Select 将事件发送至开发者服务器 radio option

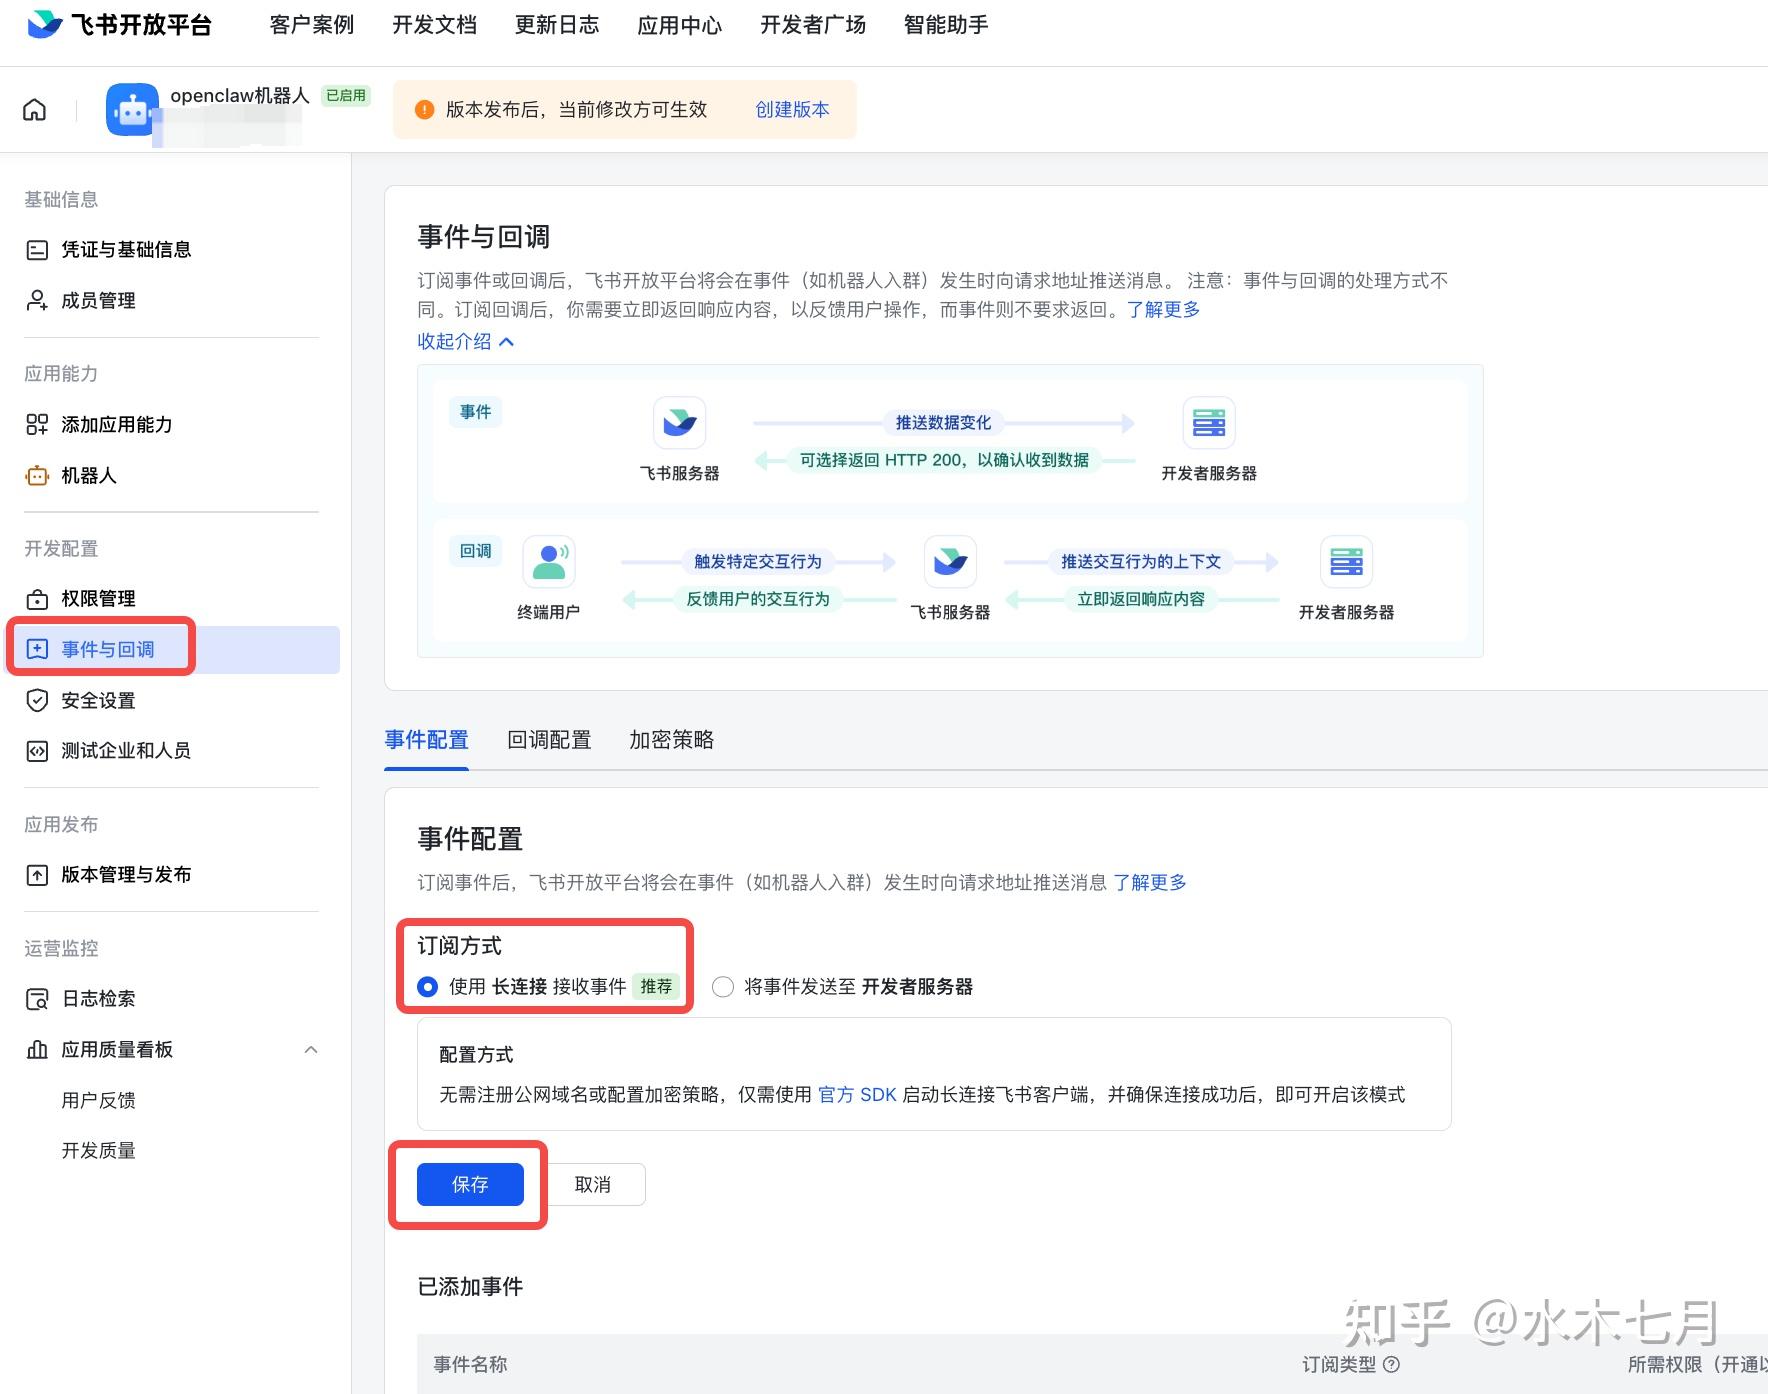coord(723,987)
